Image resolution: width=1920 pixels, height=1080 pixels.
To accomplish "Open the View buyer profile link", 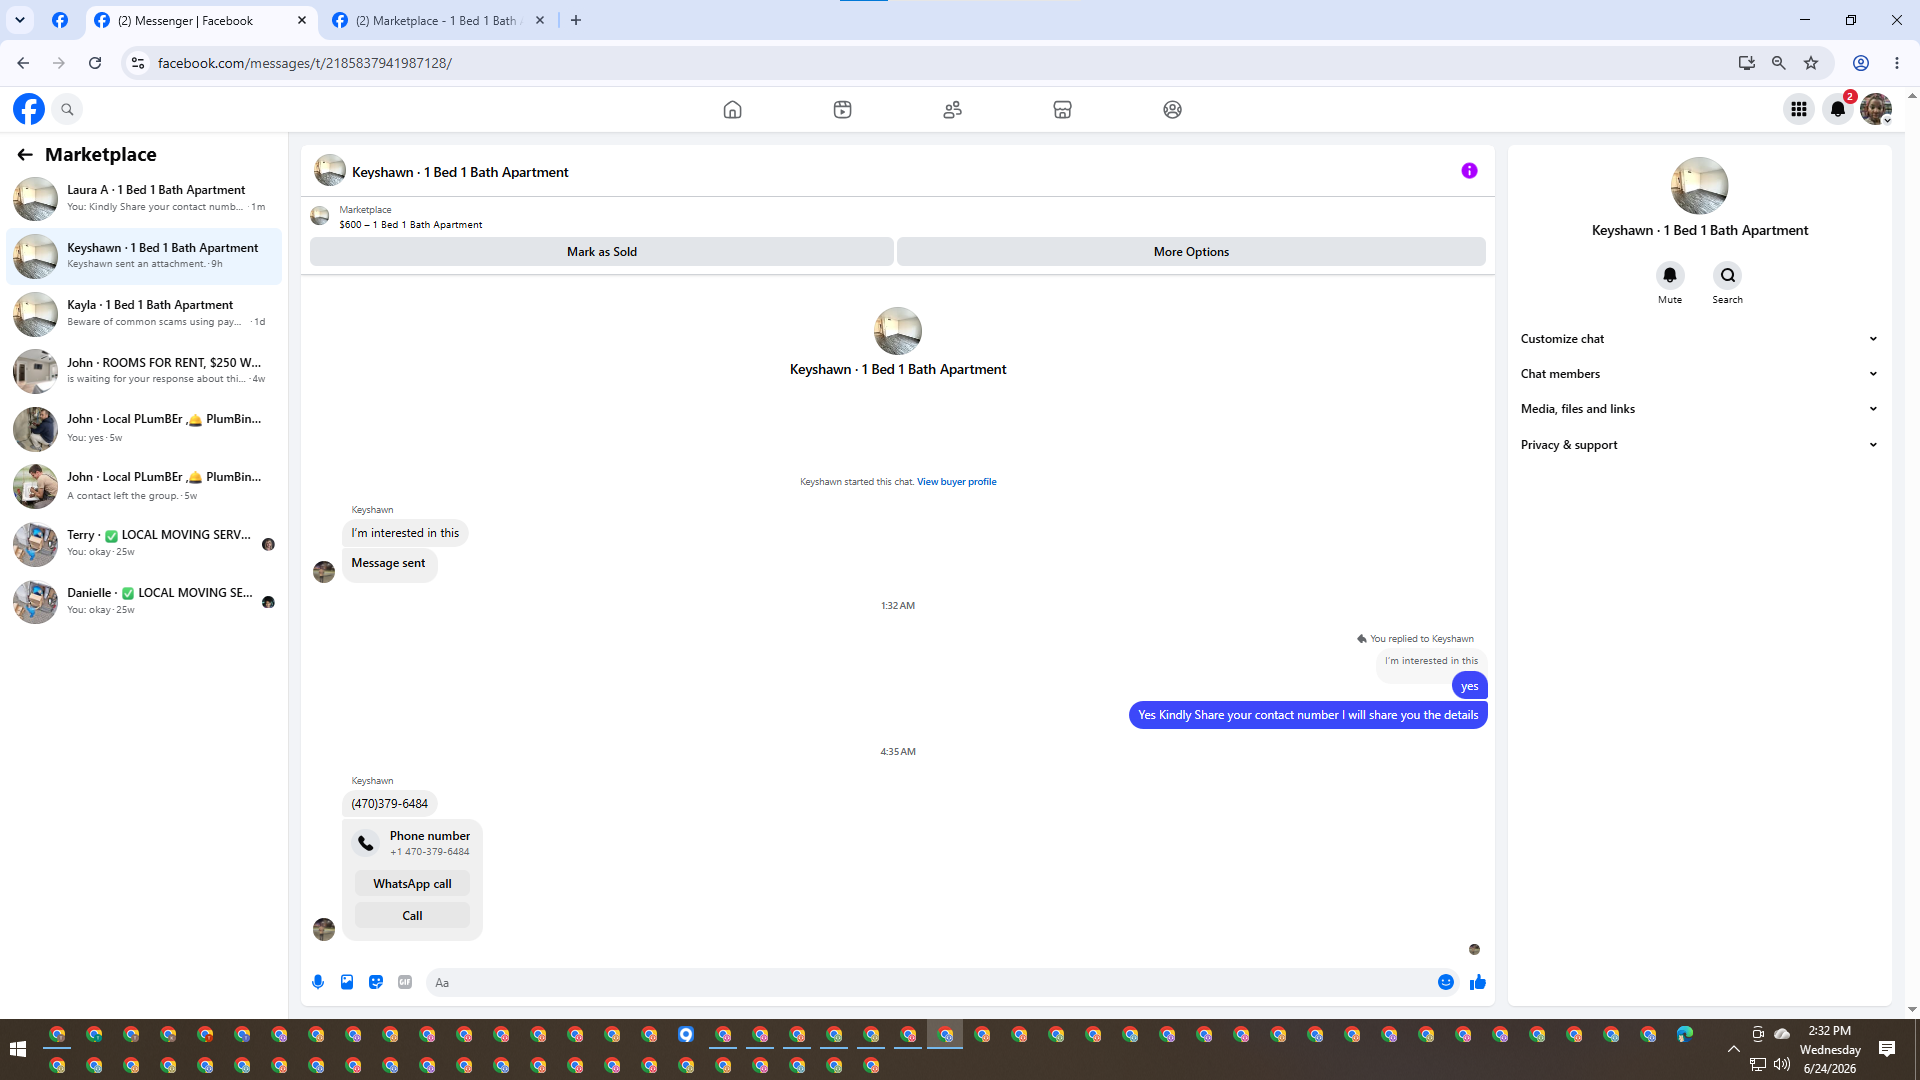I will point(957,482).
